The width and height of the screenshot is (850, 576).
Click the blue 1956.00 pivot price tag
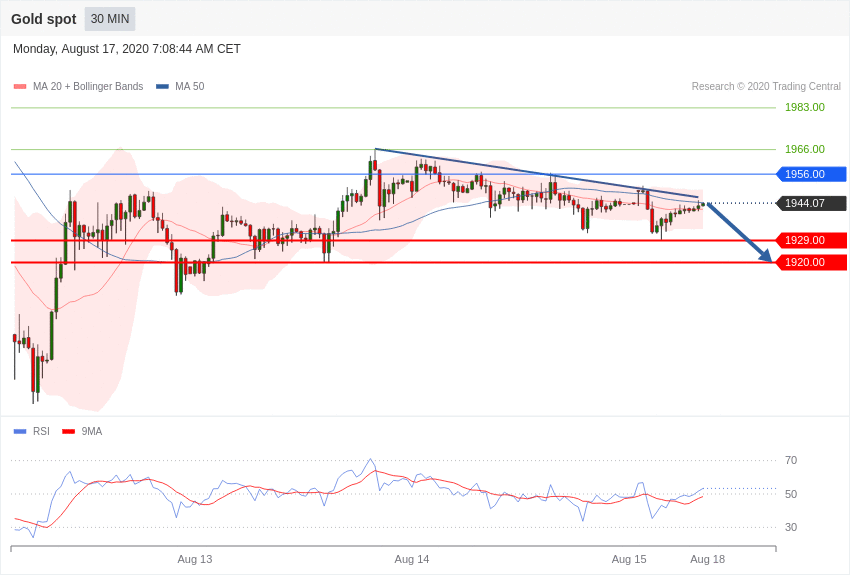pyautogui.click(x=812, y=174)
